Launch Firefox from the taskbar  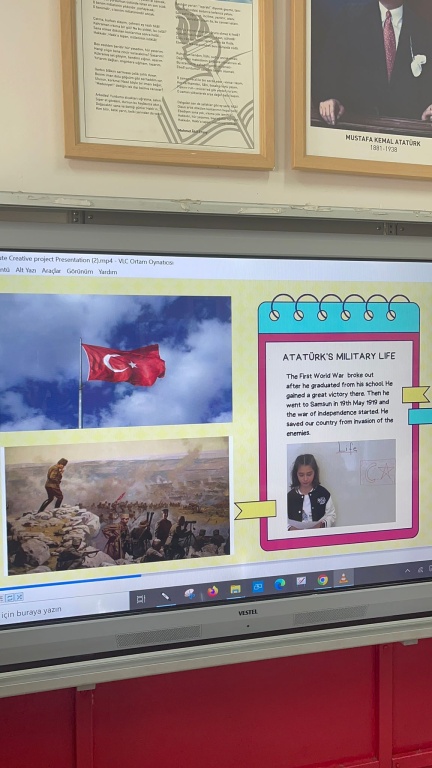213,592
